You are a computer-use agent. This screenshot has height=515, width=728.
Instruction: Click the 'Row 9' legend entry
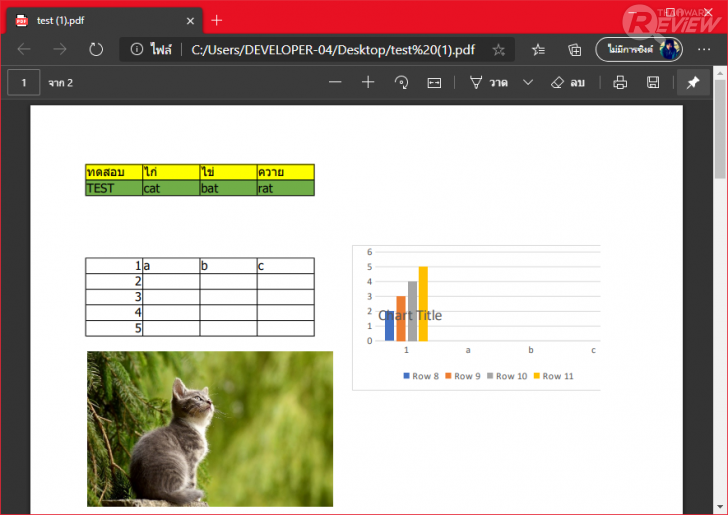[x=463, y=376]
